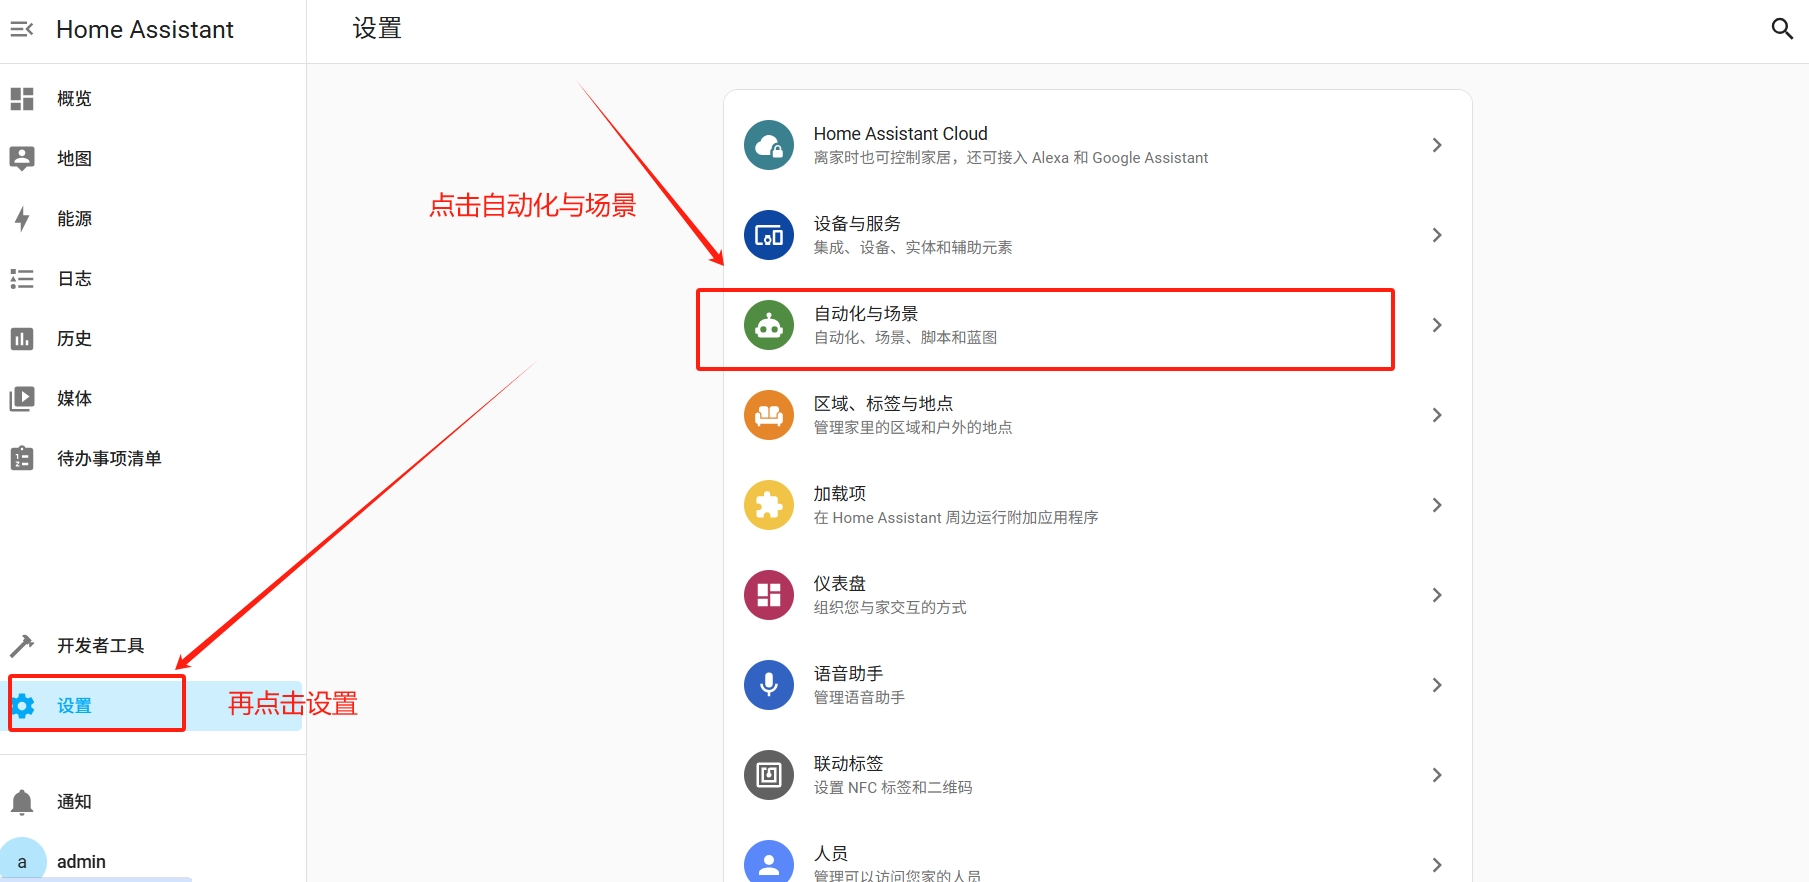This screenshot has width=1809, height=882.
Task: Click description 自动化、场景、脚本和蓝图
Action: pos(905,337)
